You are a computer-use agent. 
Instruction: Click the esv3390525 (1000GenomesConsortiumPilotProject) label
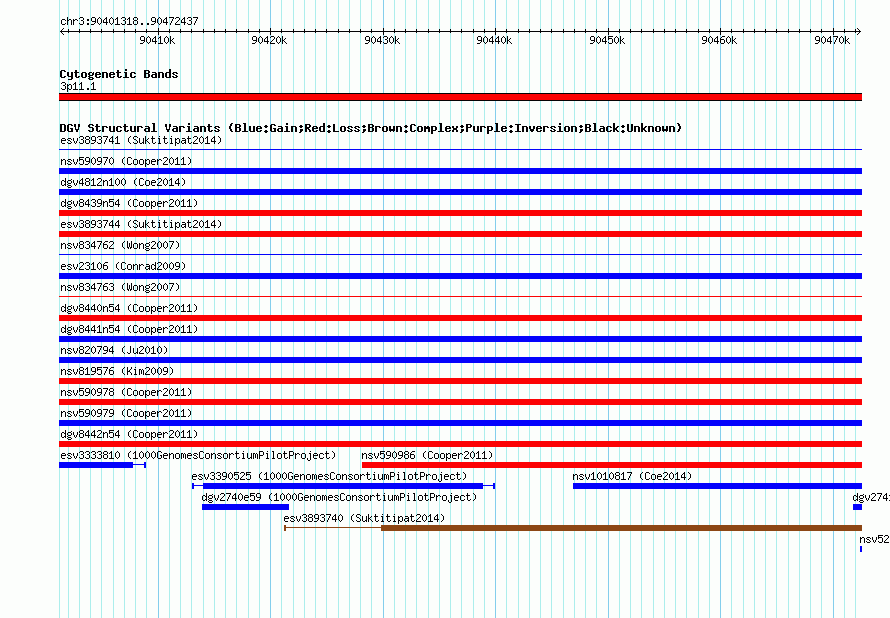(329, 476)
